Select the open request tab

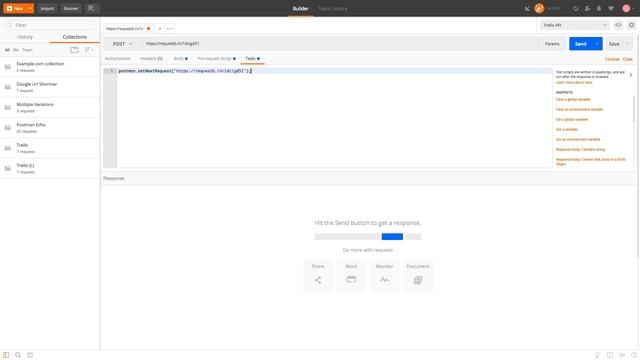[128, 29]
